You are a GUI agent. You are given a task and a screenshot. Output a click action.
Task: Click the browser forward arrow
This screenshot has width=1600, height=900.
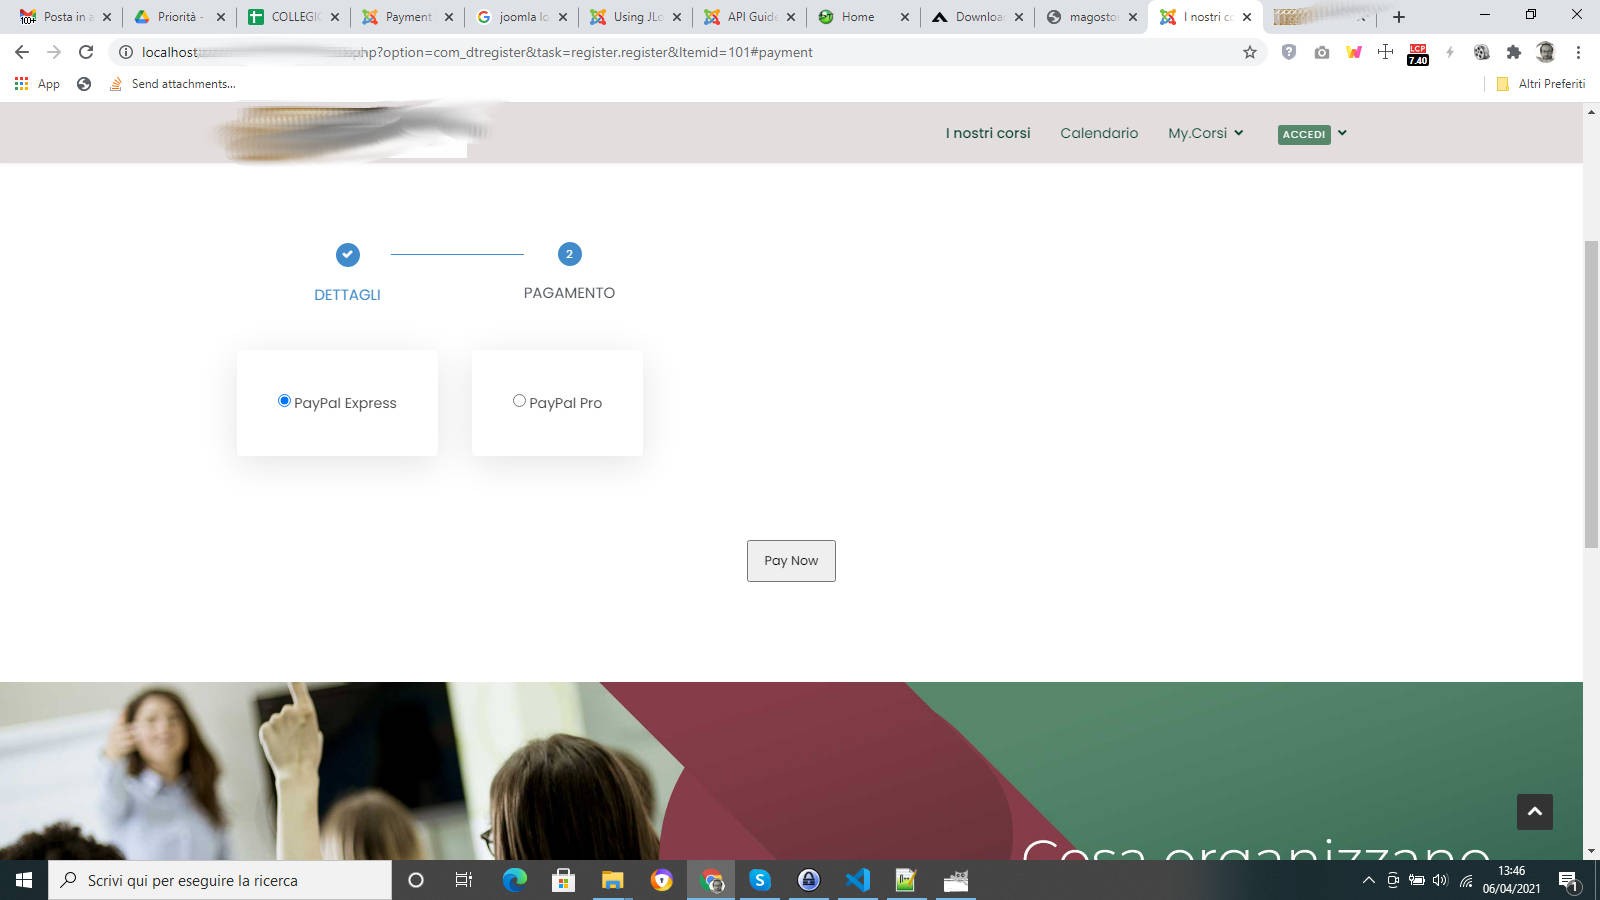54,52
